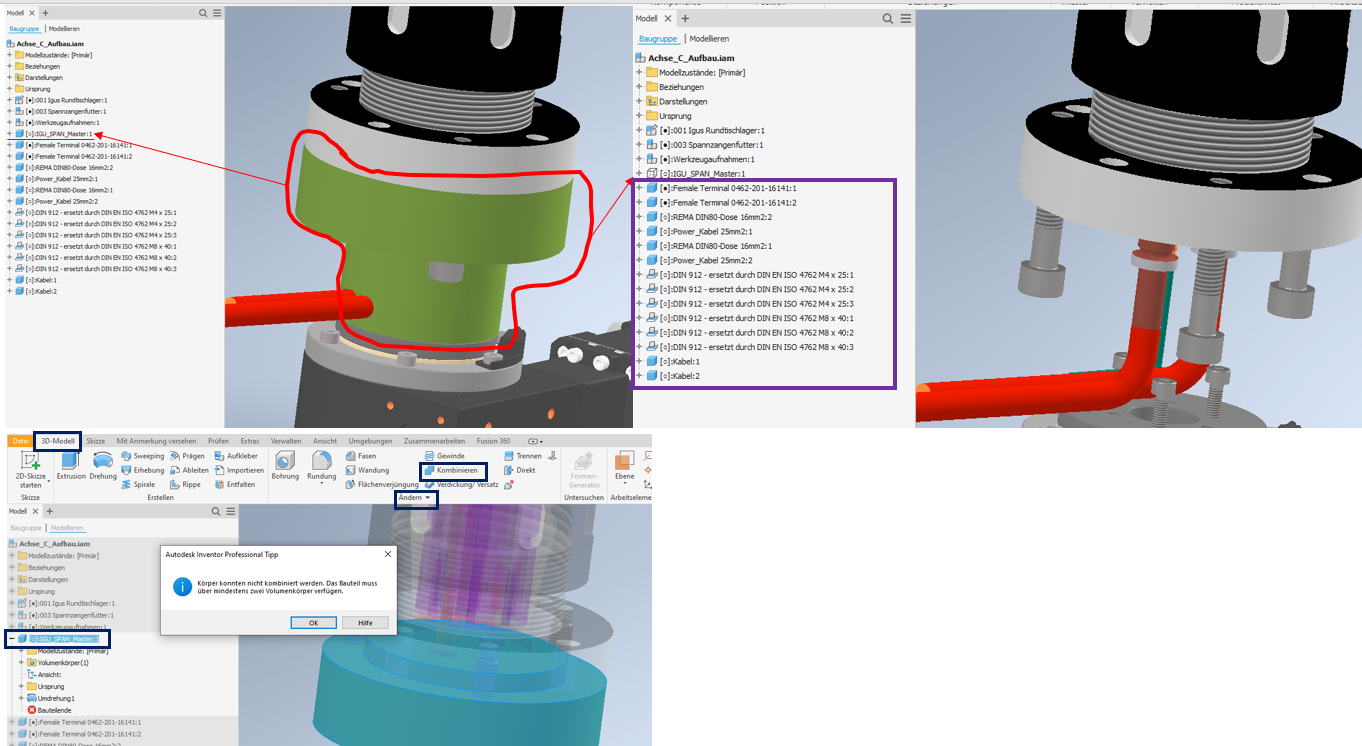Select Baugruppe view in top-right browser
This screenshot has height=746, width=1362.
(658, 39)
